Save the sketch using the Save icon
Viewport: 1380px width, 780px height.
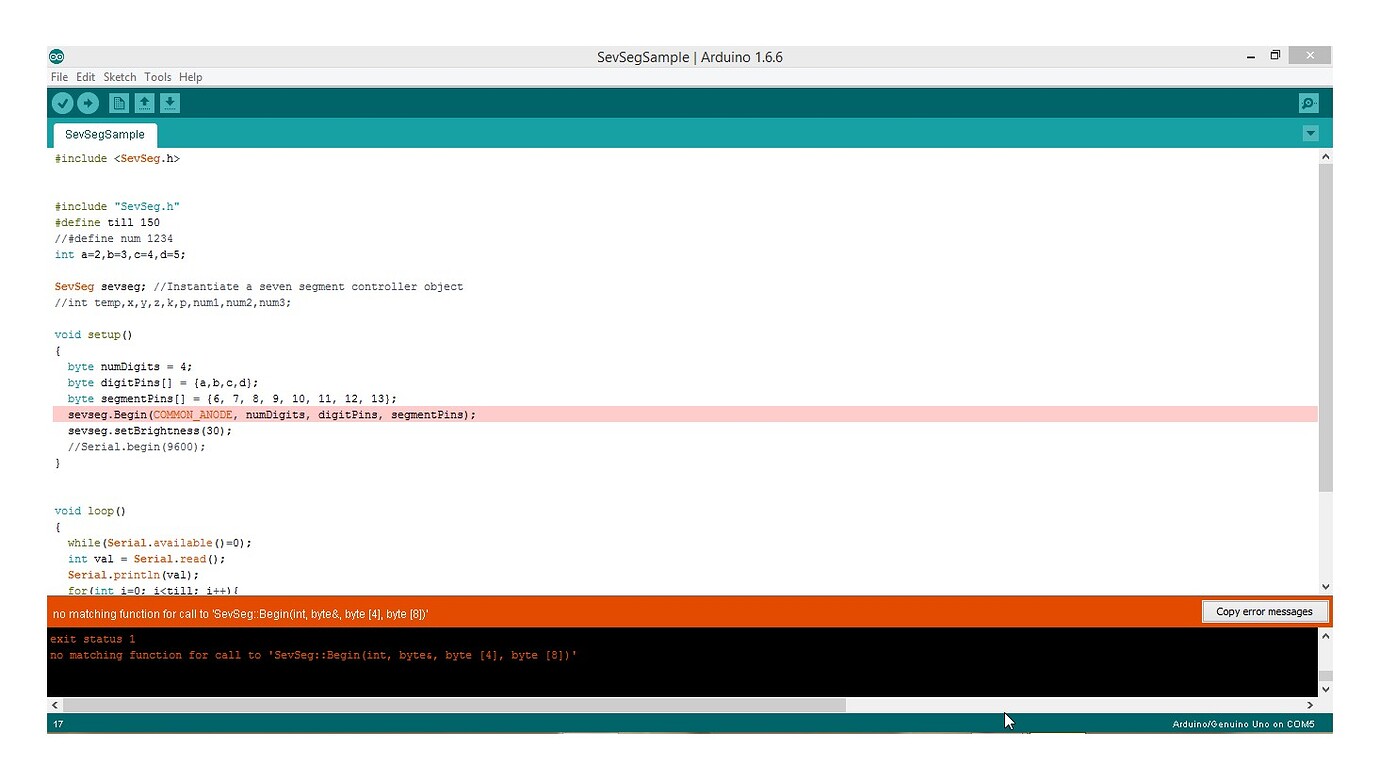(170, 102)
